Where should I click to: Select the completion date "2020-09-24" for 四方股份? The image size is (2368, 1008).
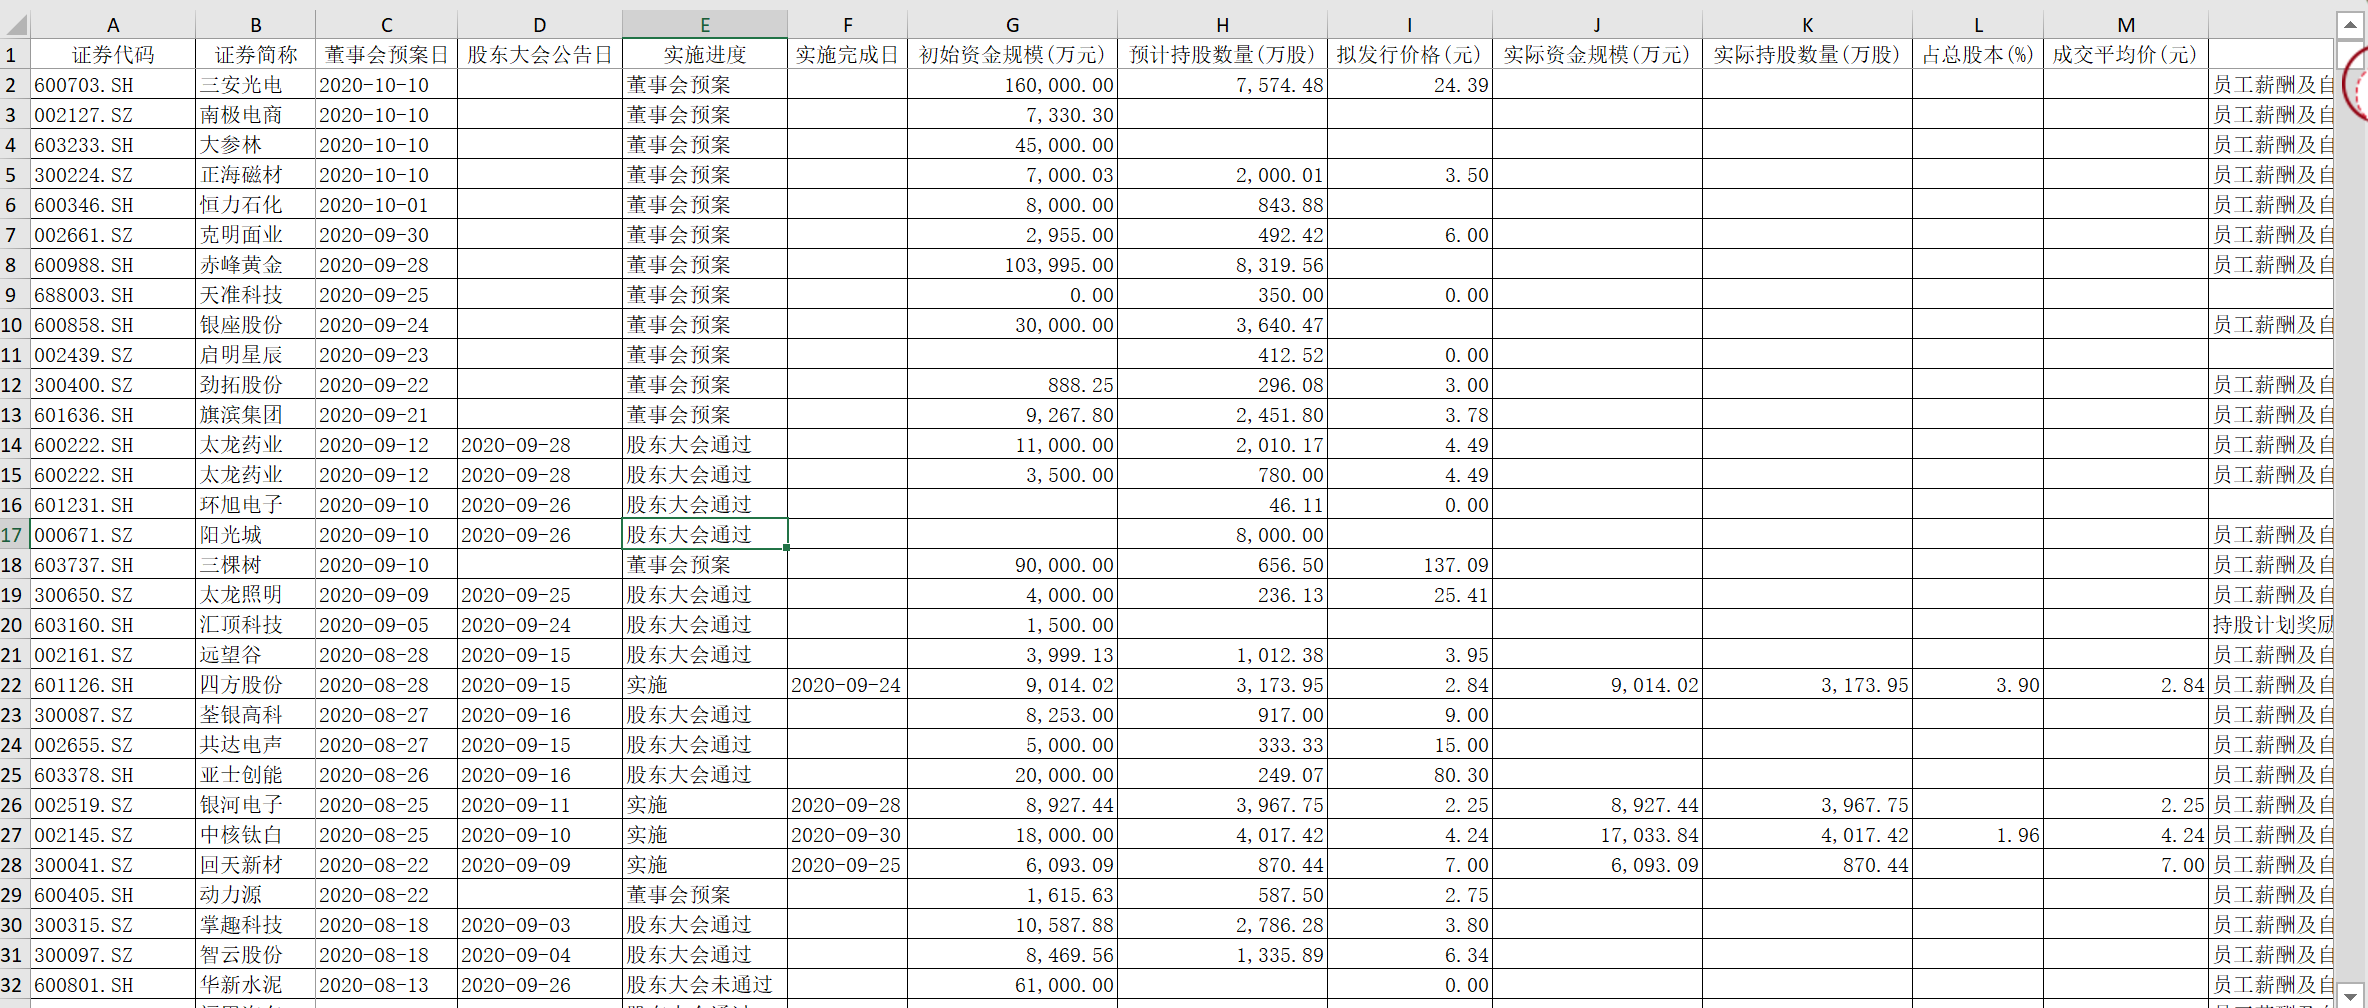click(848, 684)
